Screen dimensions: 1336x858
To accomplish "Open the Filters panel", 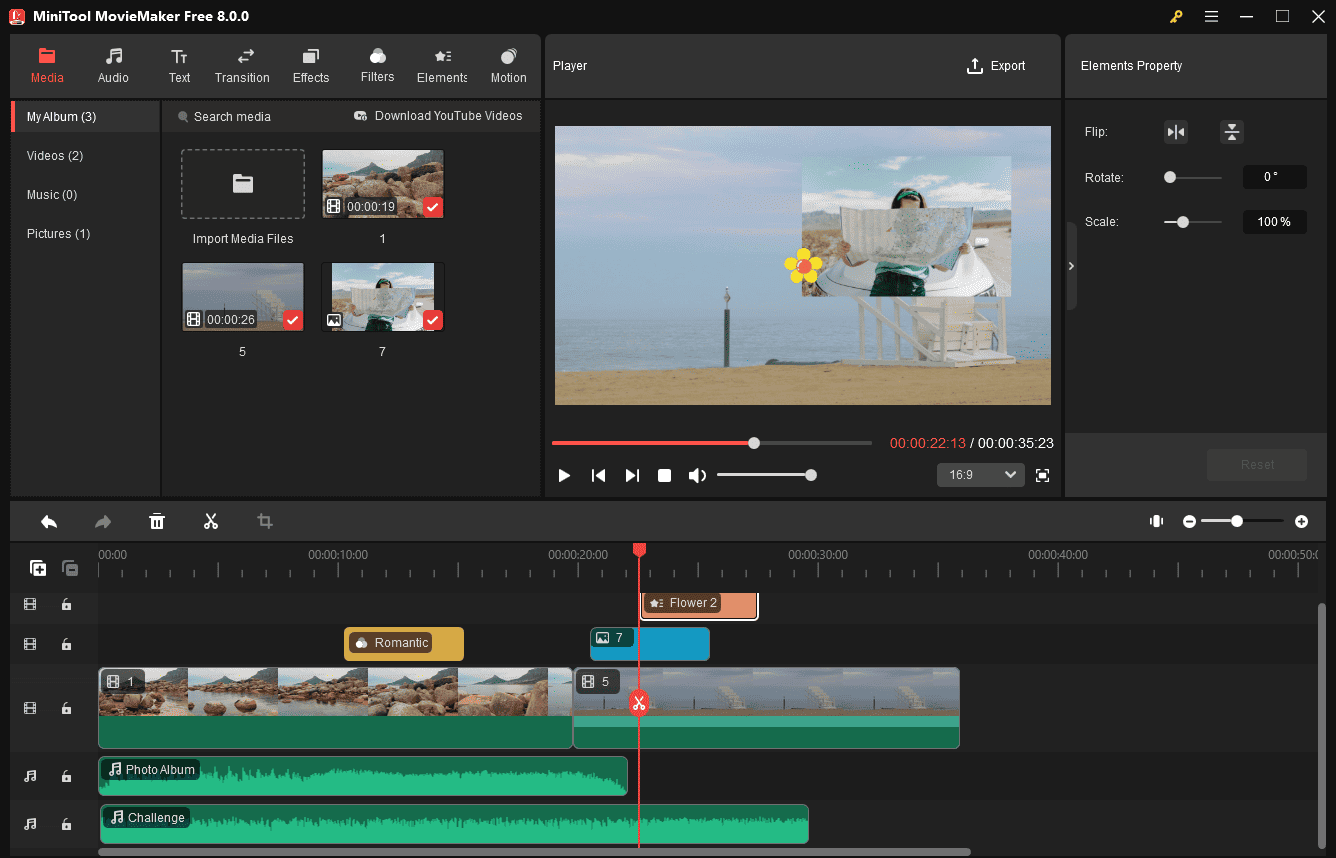I will (377, 66).
